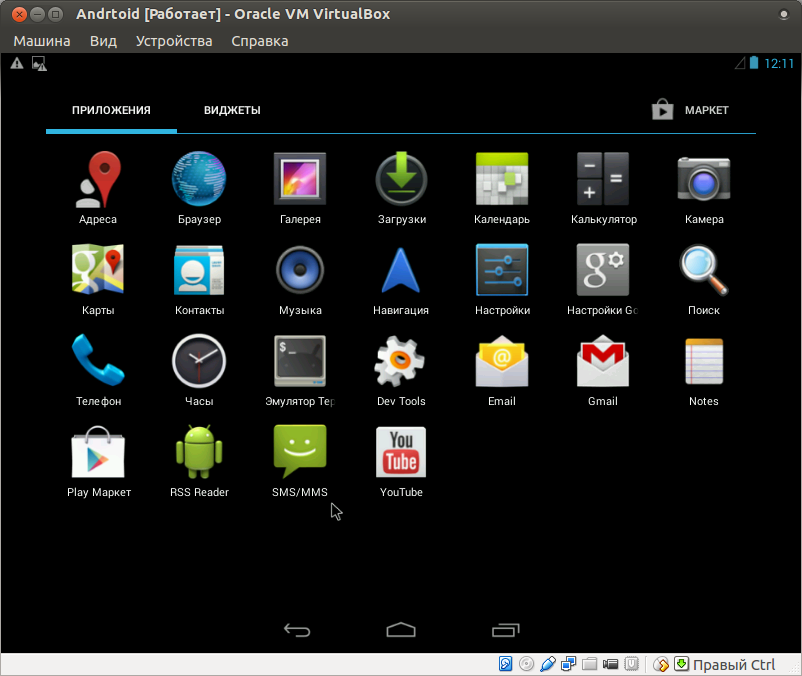Open the Вид menu
The width and height of the screenshot is (802, 676).
click(x=103, y=41)
